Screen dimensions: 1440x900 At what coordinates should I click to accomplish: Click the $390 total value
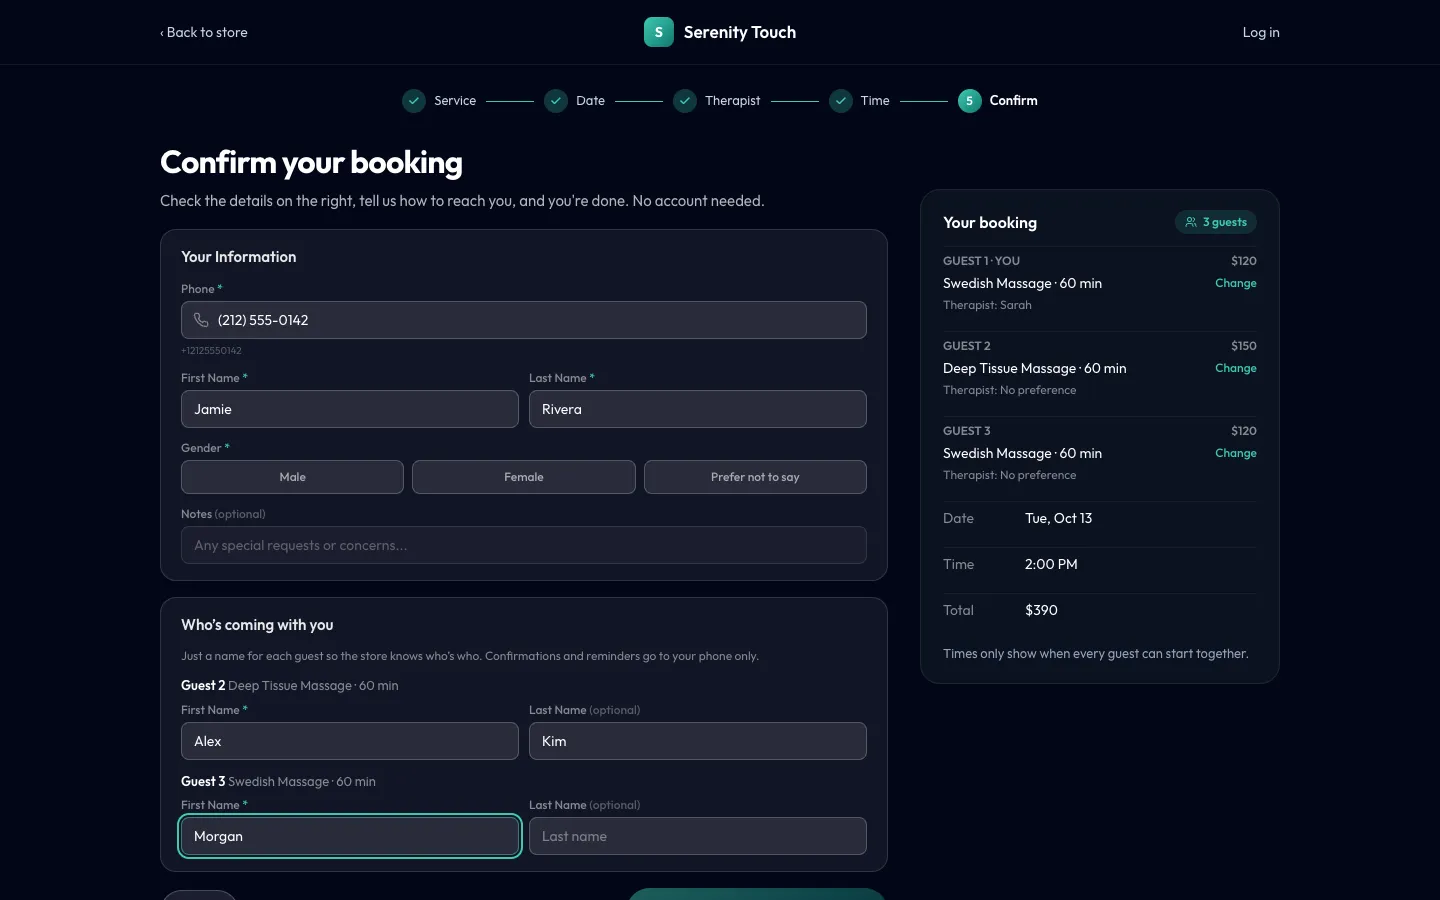1041,610
